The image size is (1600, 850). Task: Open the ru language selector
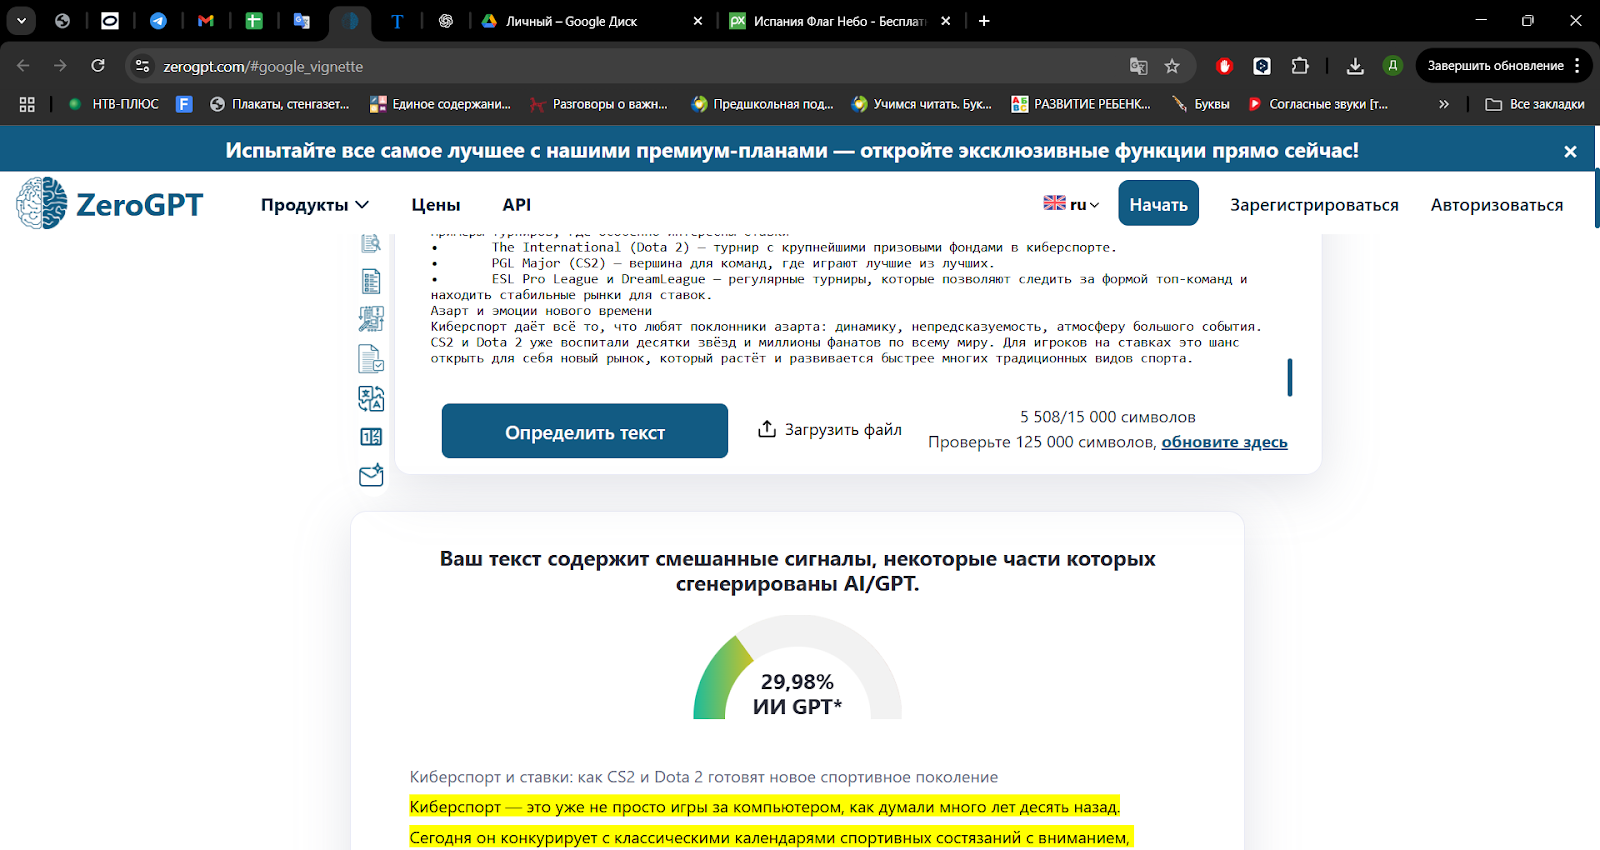click(1071, 204)
